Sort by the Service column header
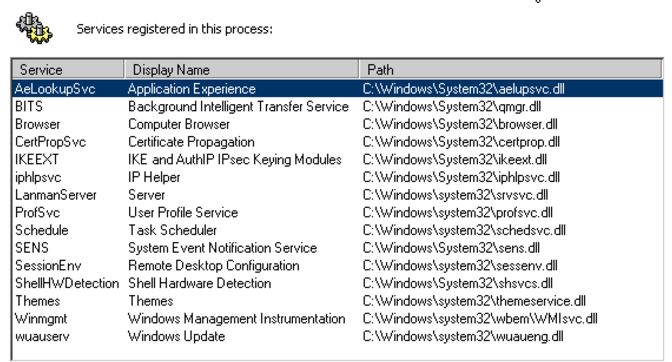 coord(68,69)
